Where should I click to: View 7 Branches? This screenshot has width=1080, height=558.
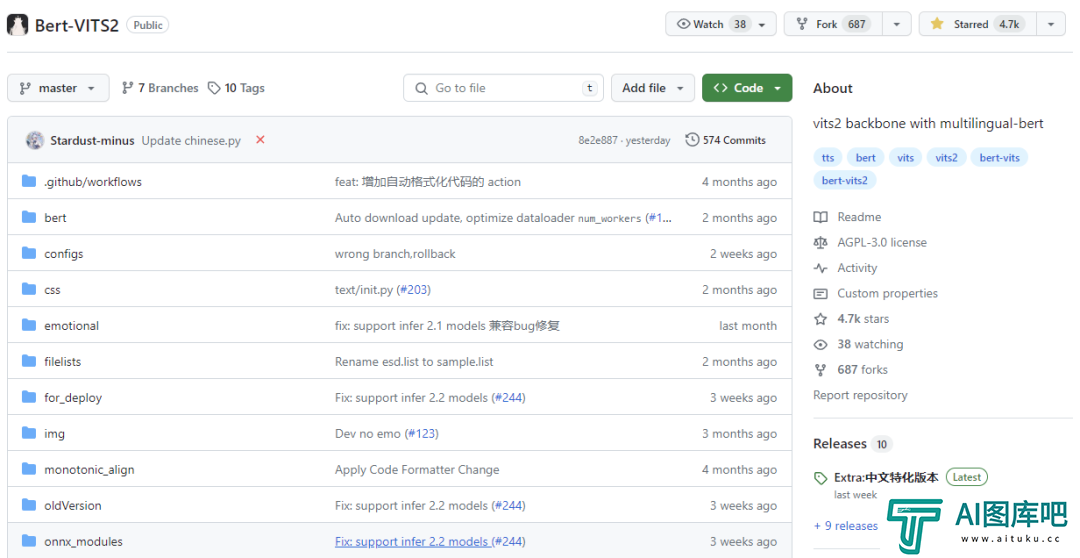coord(160,88)
